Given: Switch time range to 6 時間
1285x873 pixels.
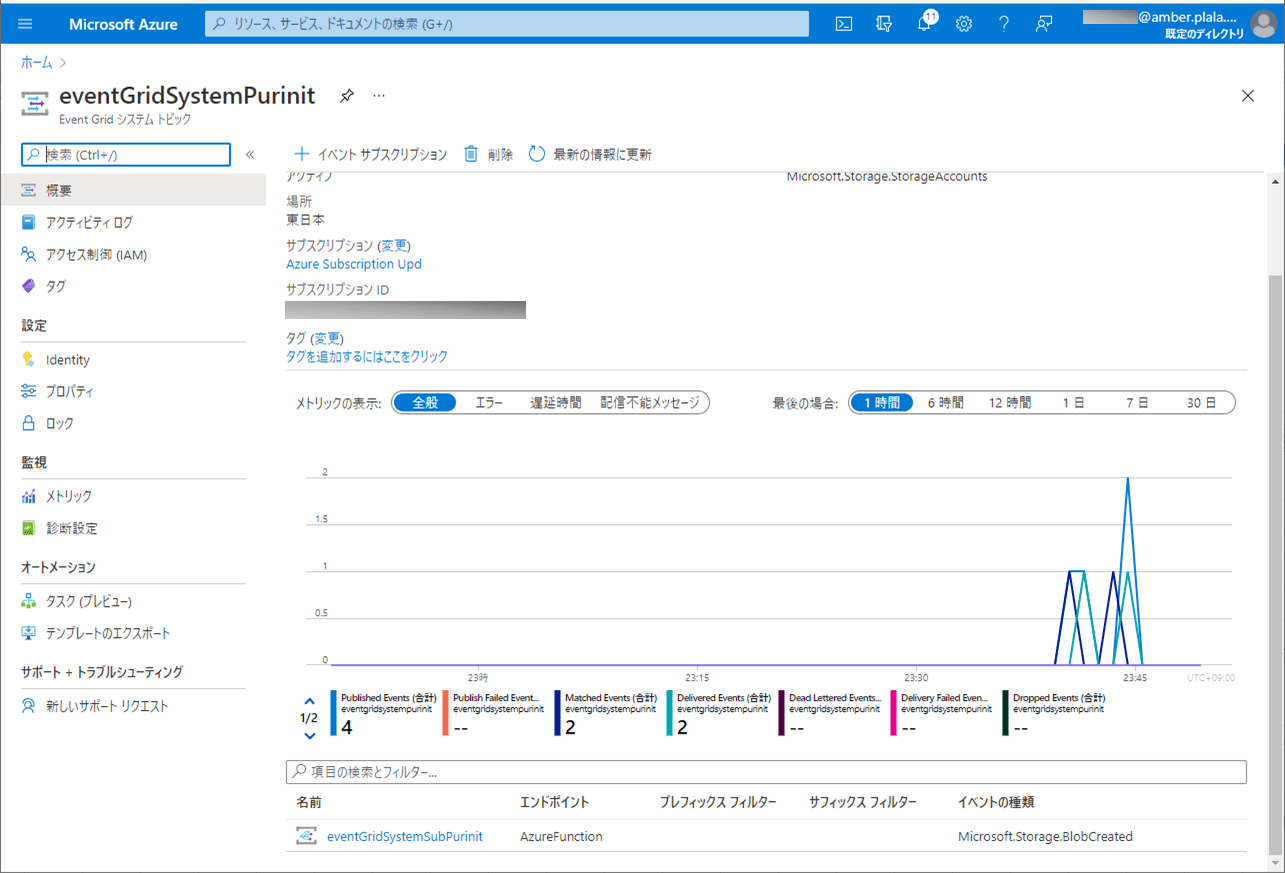Looking at the screenshot, I should click(945, 403).
